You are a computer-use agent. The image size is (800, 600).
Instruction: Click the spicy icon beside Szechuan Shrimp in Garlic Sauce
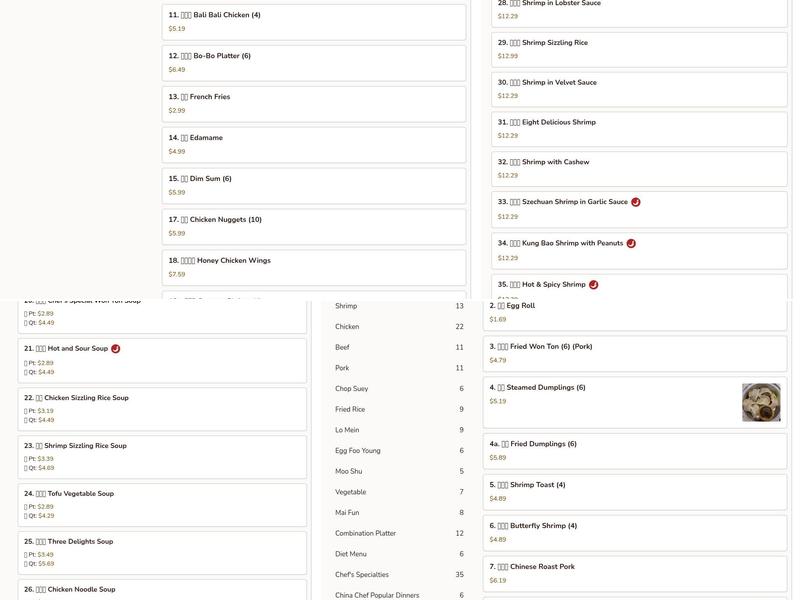coord(636,202)
